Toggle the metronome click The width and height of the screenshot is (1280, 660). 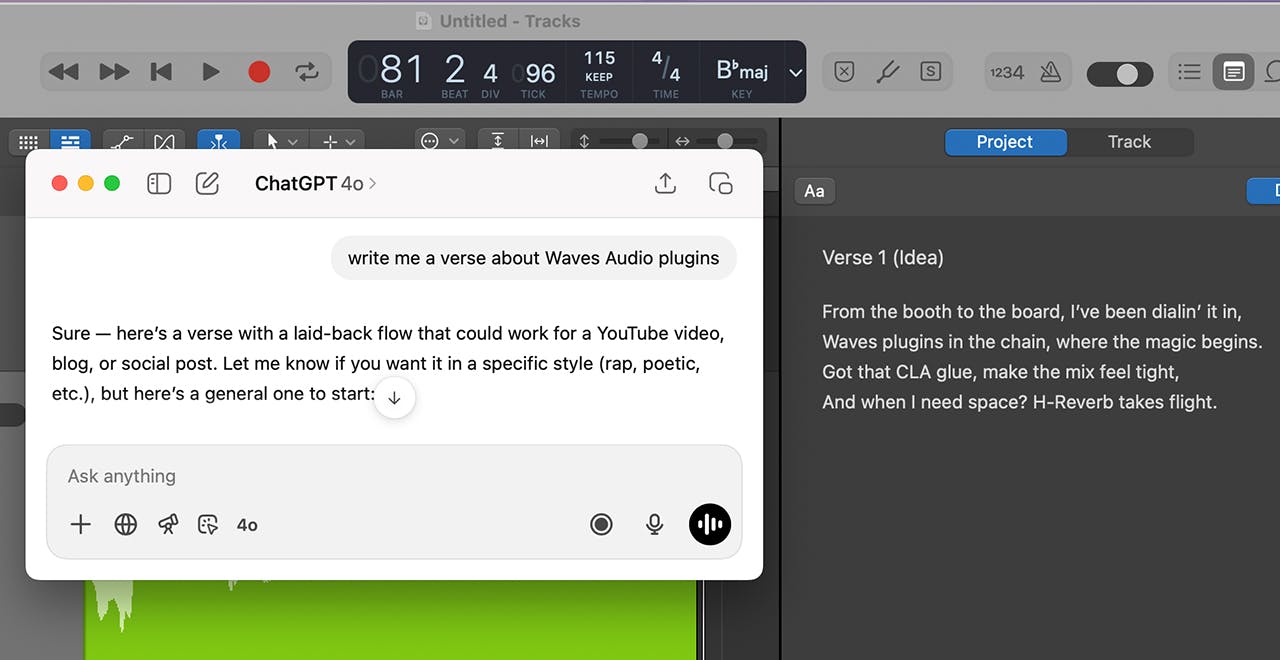coord(1050,72)
